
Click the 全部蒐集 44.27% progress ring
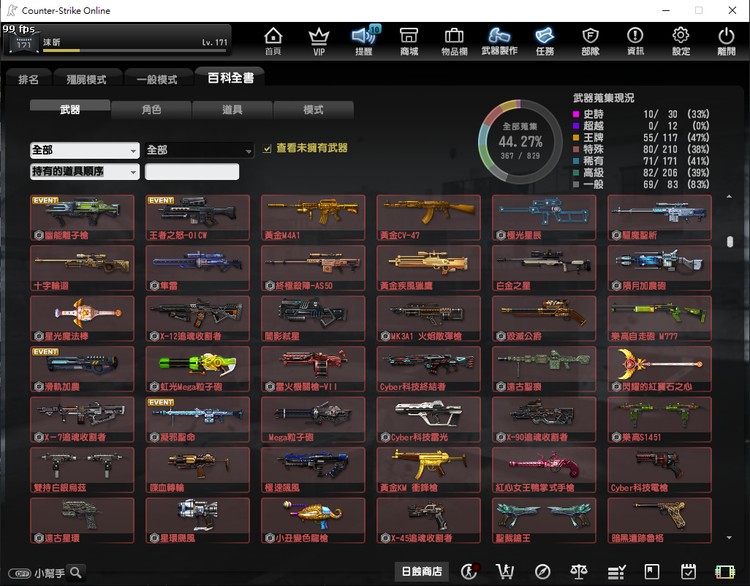pyautogui.click(x=520, y=142)
